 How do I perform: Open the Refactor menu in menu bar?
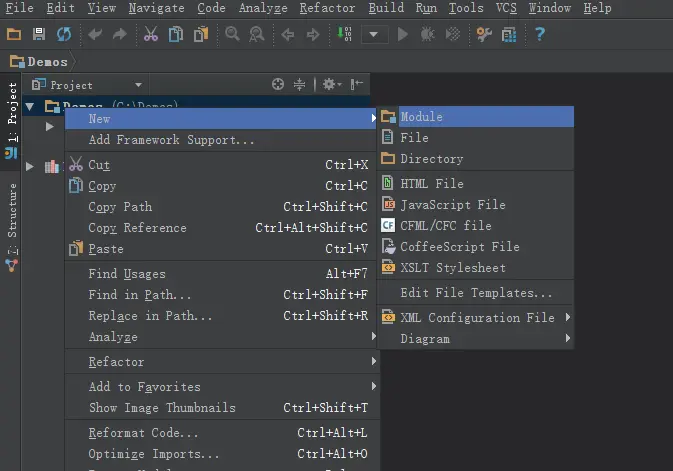tap(327, 8)
